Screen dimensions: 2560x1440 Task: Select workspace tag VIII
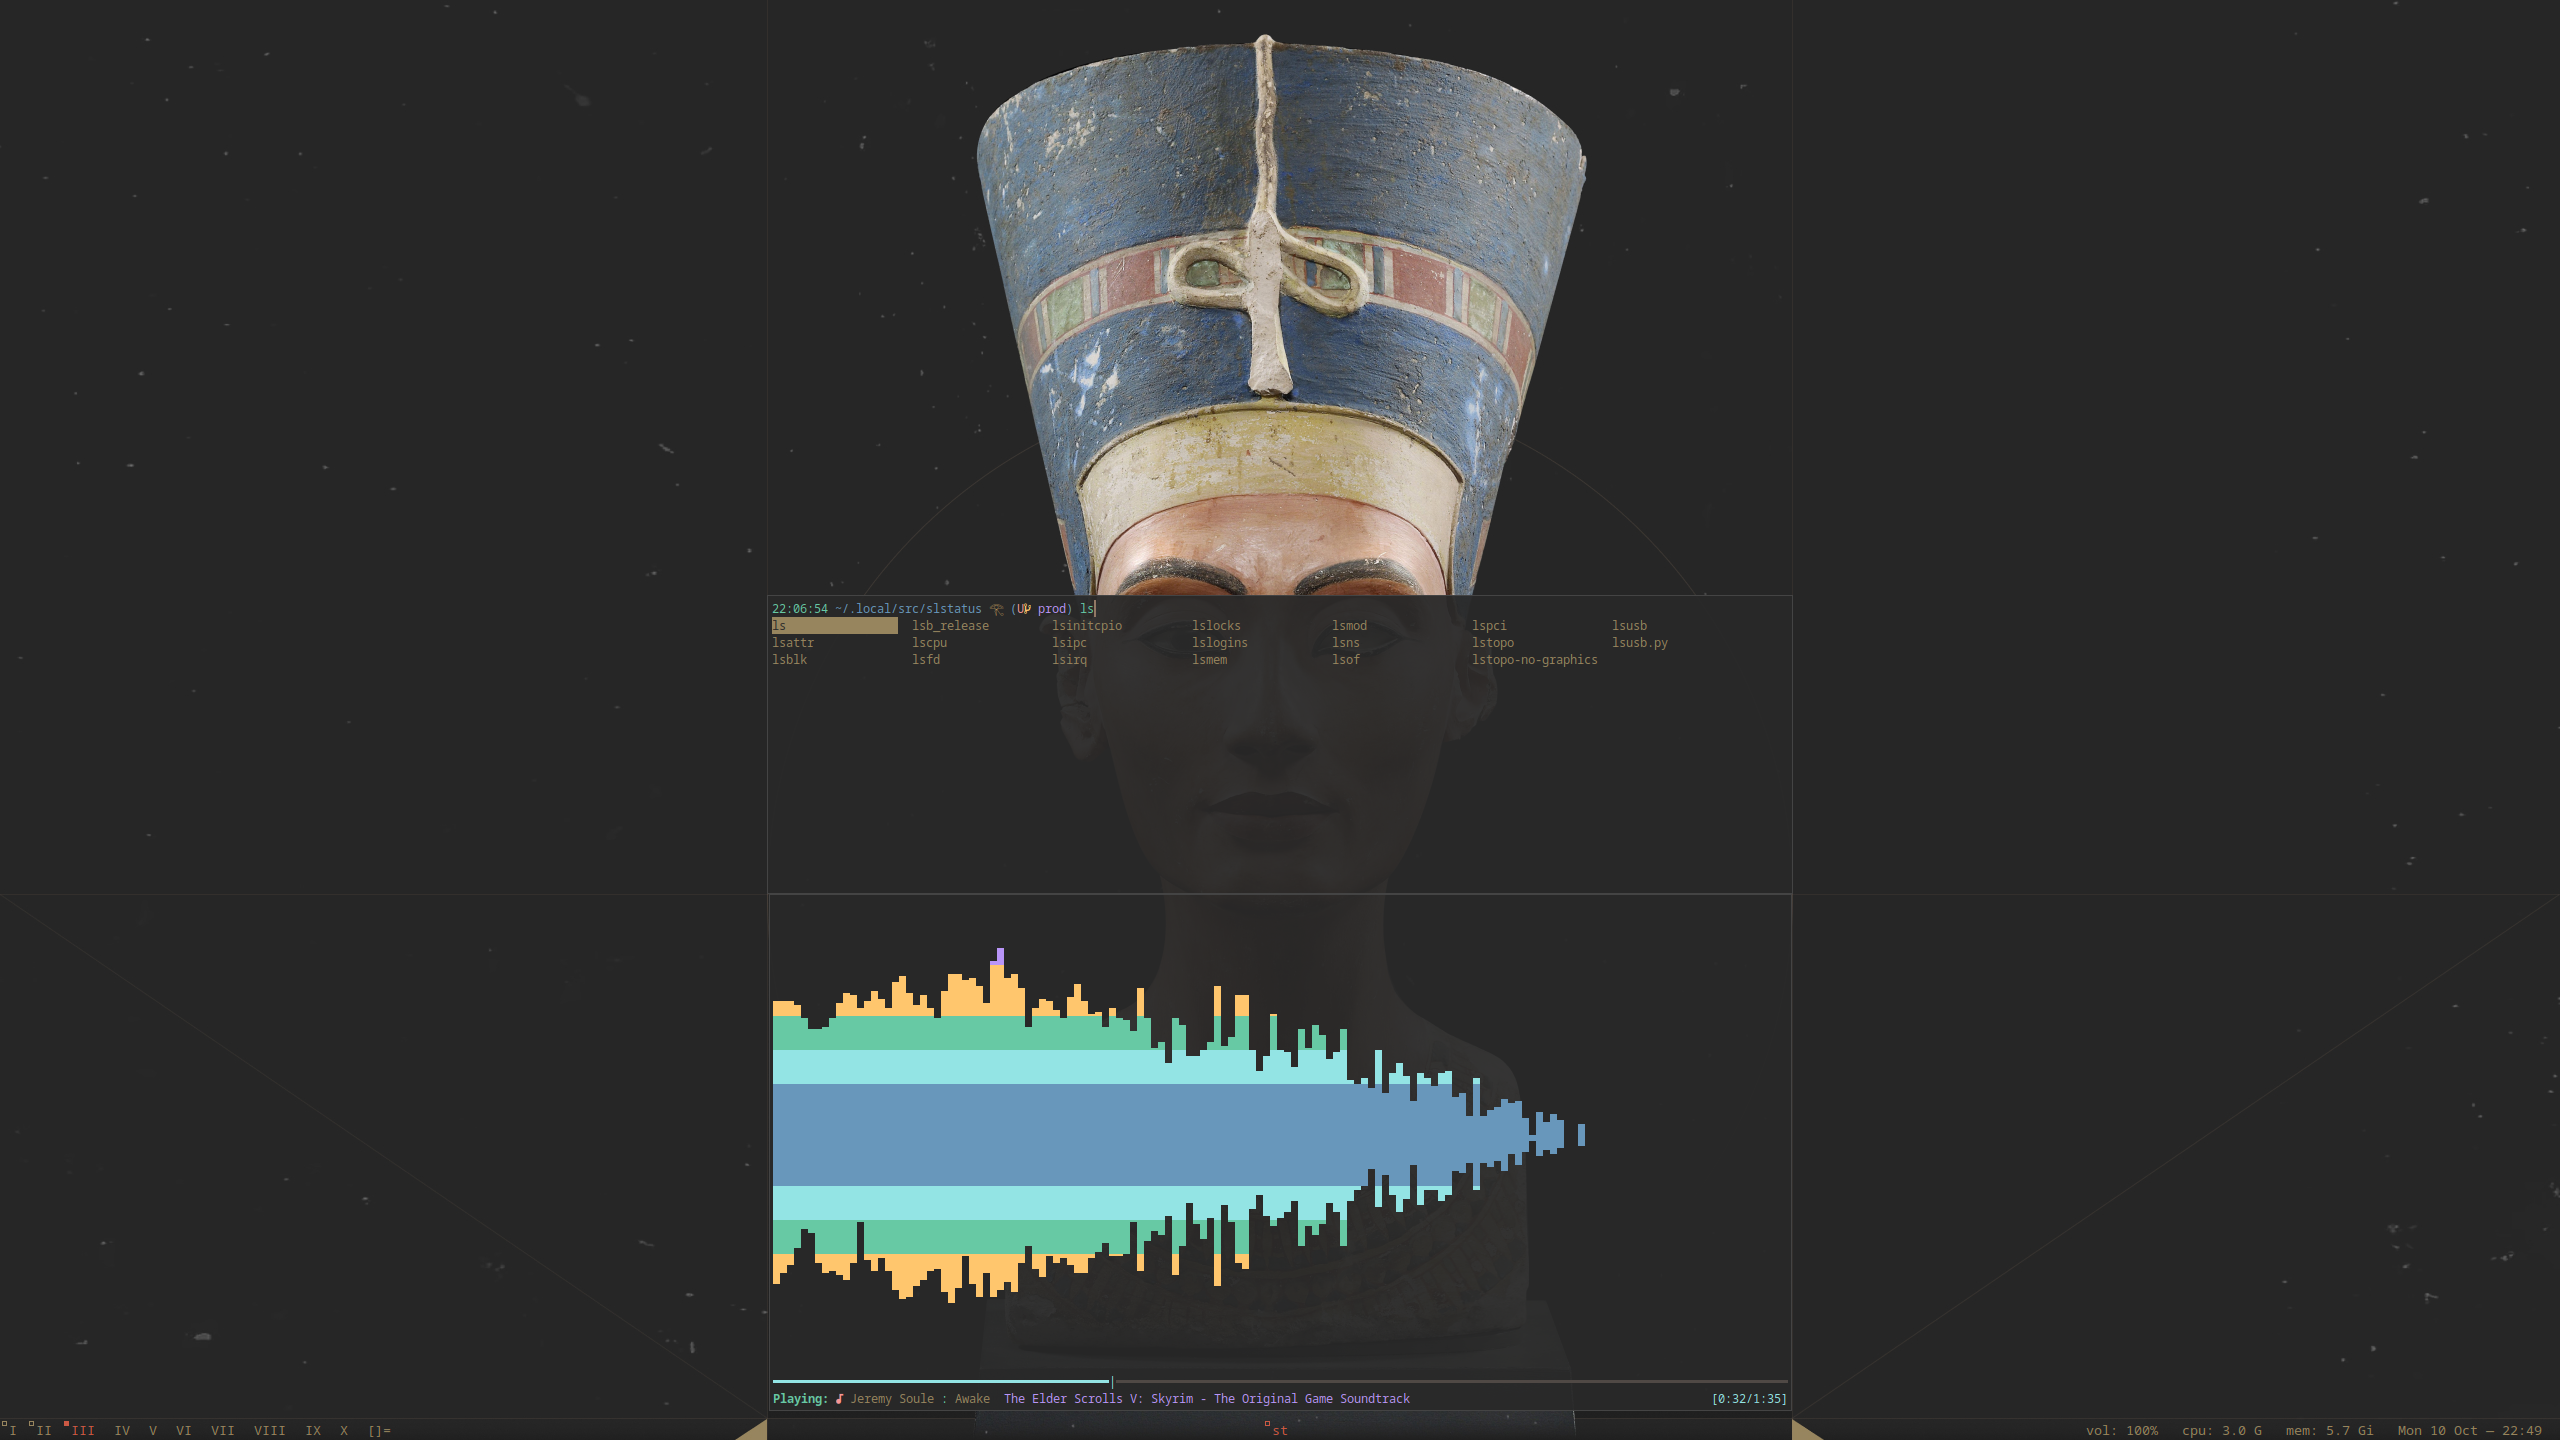pos(269,1431)
